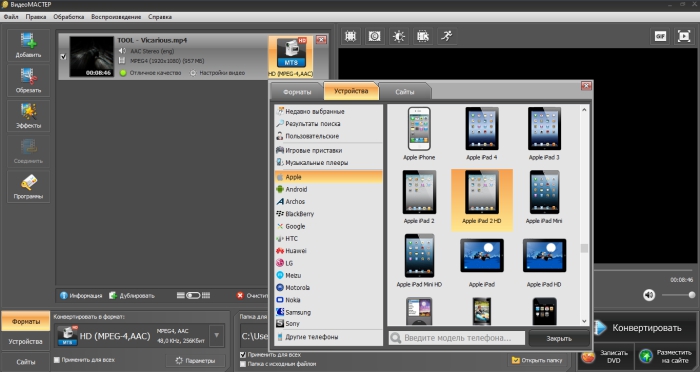
Task: Click the running man speed icon
Action: point(447,36)
